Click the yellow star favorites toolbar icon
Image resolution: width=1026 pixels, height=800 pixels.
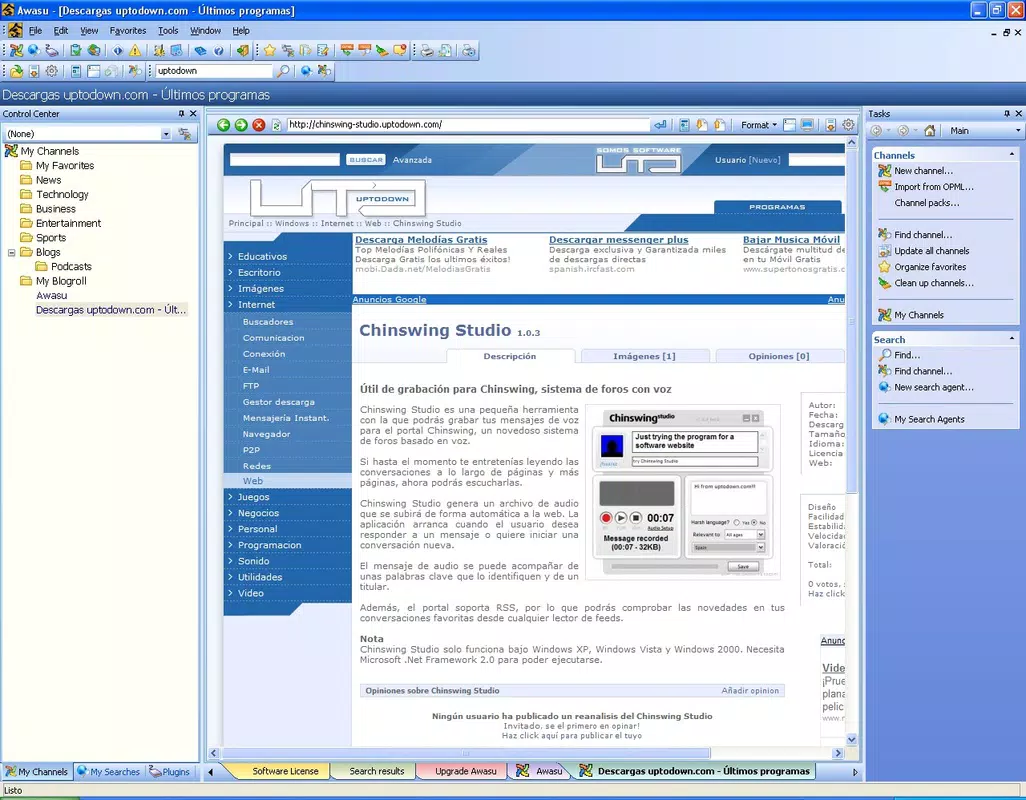point(270,50)
